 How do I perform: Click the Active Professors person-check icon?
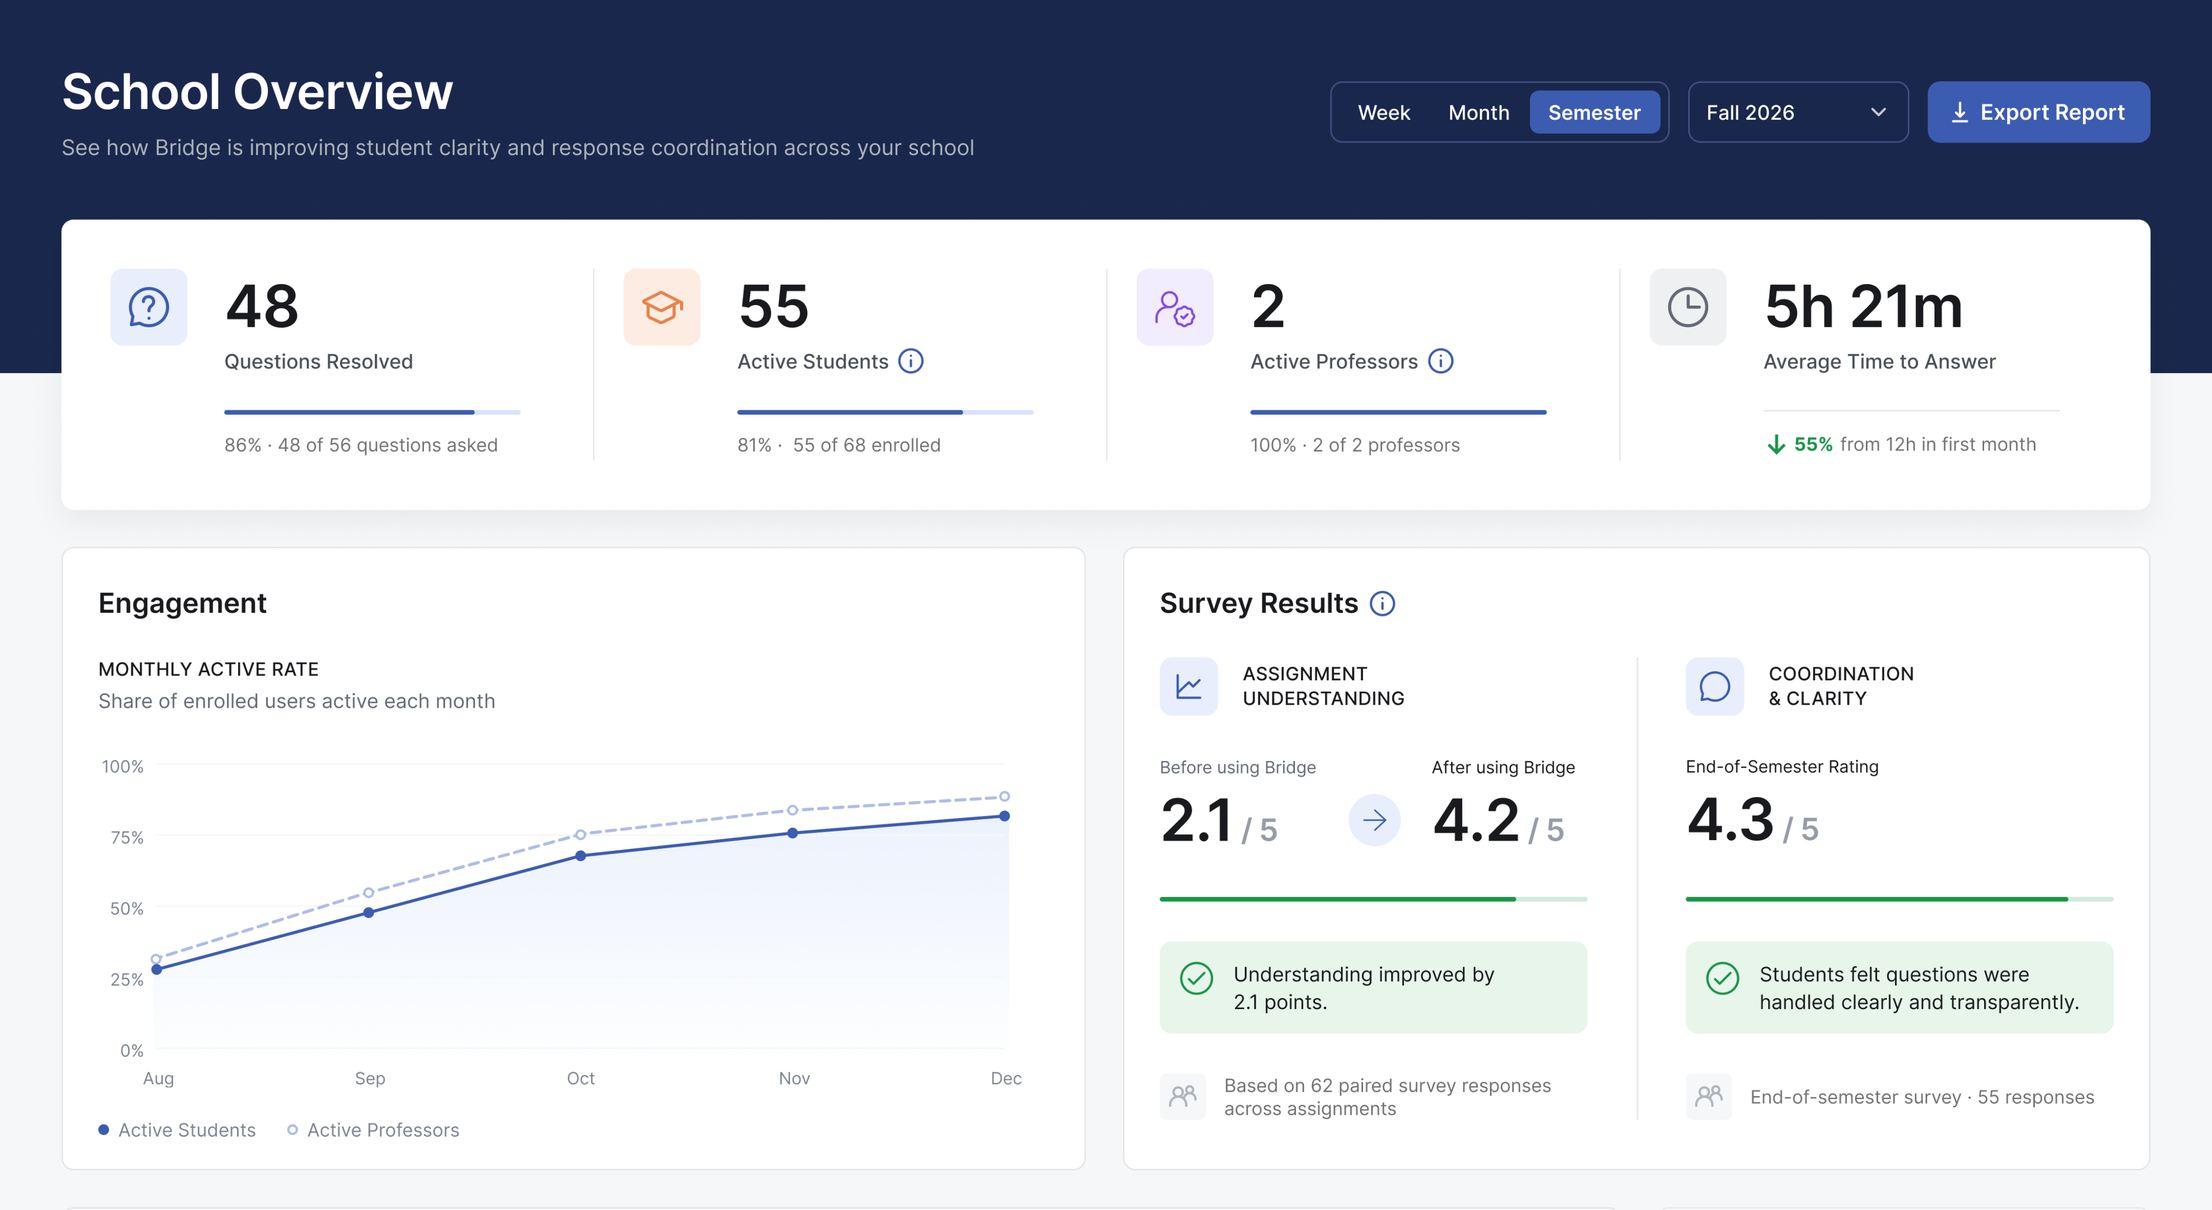coord(1175,307)
